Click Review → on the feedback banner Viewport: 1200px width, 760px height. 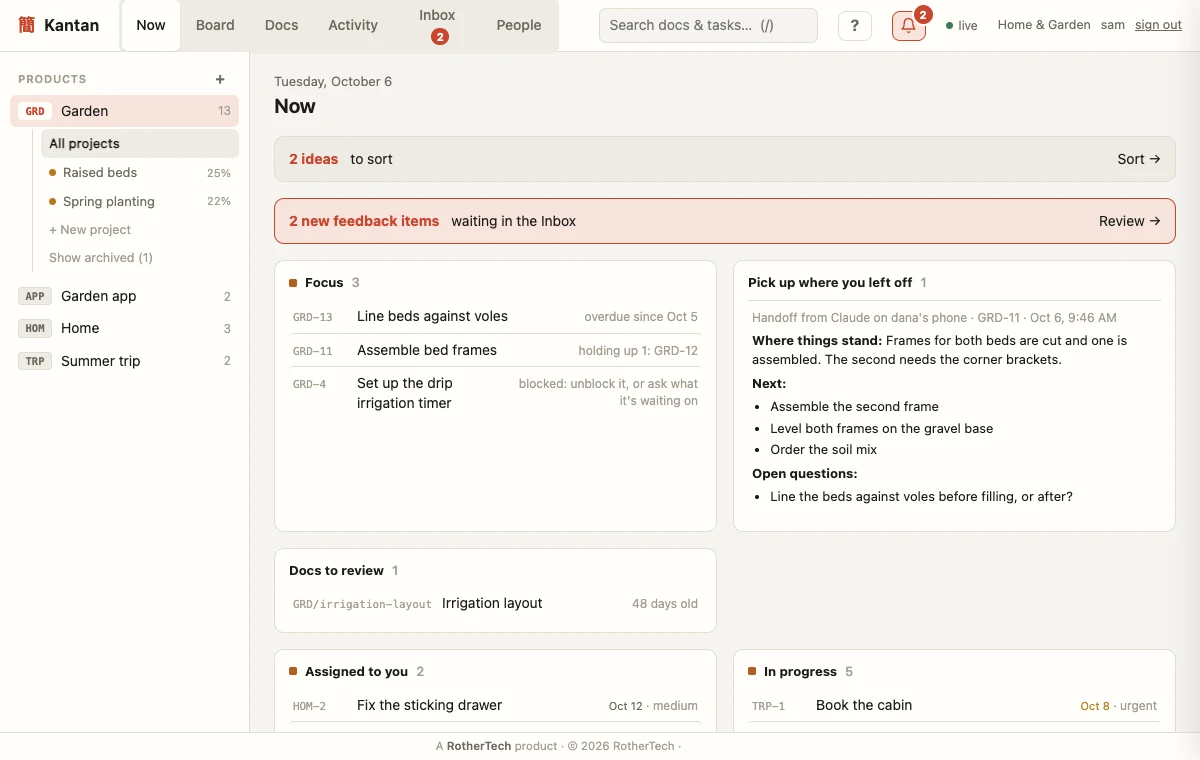click(1130, 221)
